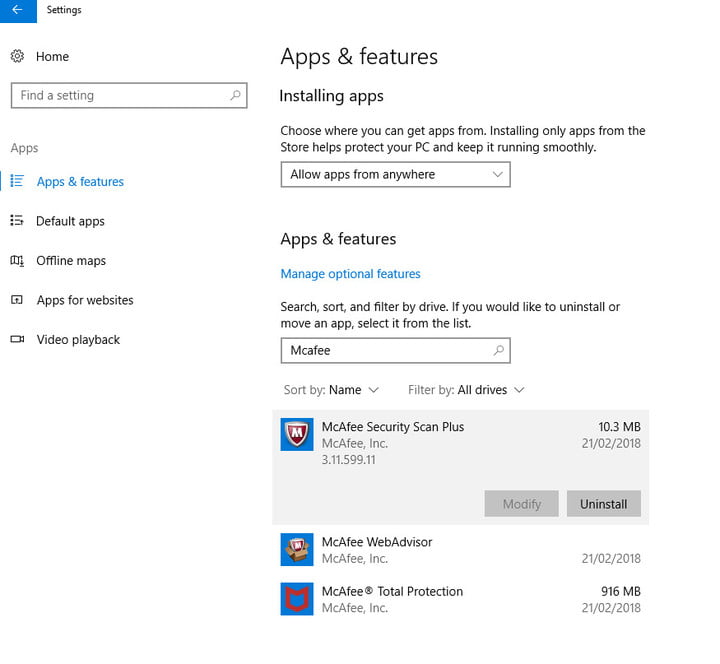Open the Allow apps from anywhere dropdown
This screenshot has width=720, height=664.
[x=395, y=174]
